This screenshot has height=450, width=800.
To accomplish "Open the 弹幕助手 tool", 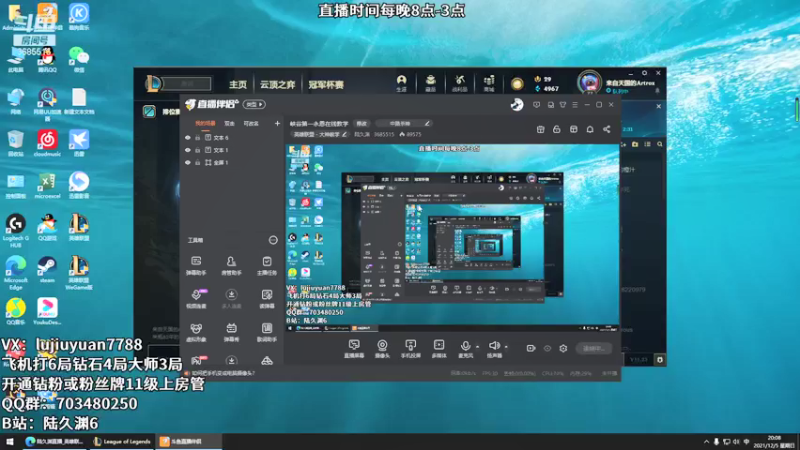I will point(196,266).
